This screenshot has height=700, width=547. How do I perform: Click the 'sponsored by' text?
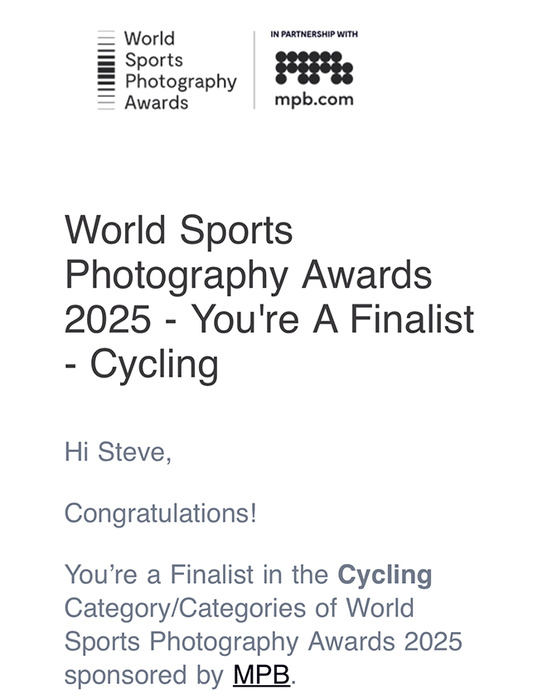click(x=144, y=675)
